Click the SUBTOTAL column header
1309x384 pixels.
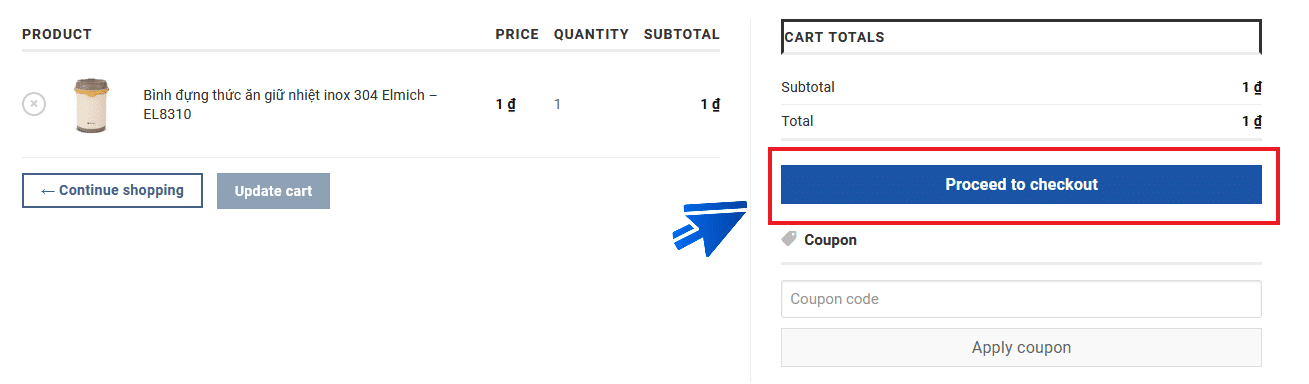pos(682,34)
